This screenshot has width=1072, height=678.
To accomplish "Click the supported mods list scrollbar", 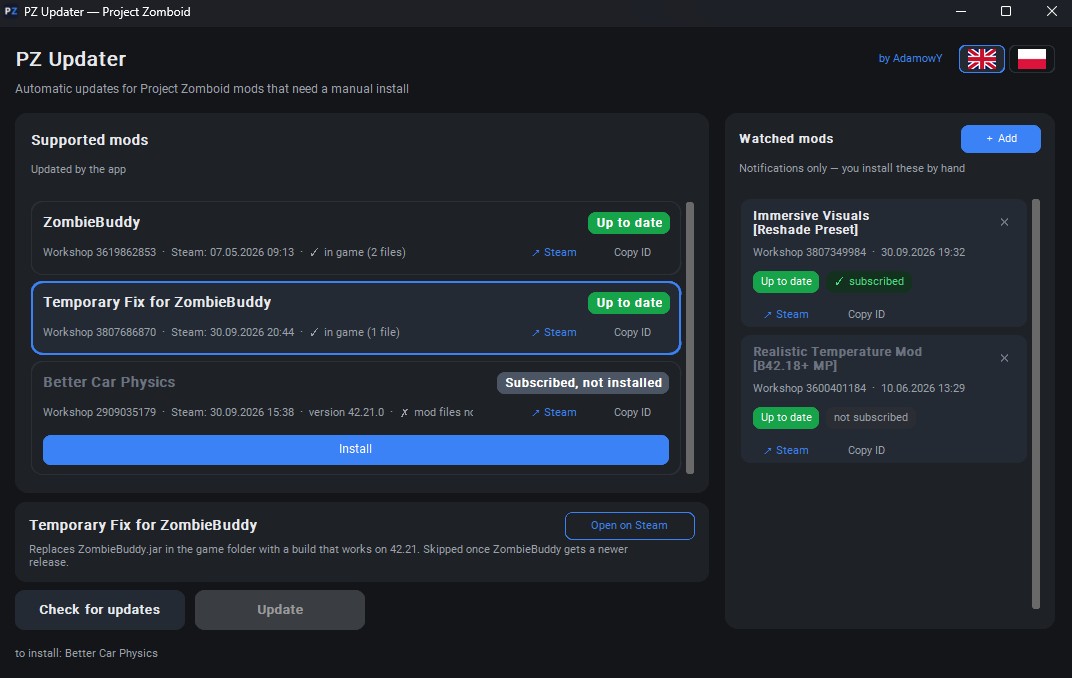I will coord(690,338).
